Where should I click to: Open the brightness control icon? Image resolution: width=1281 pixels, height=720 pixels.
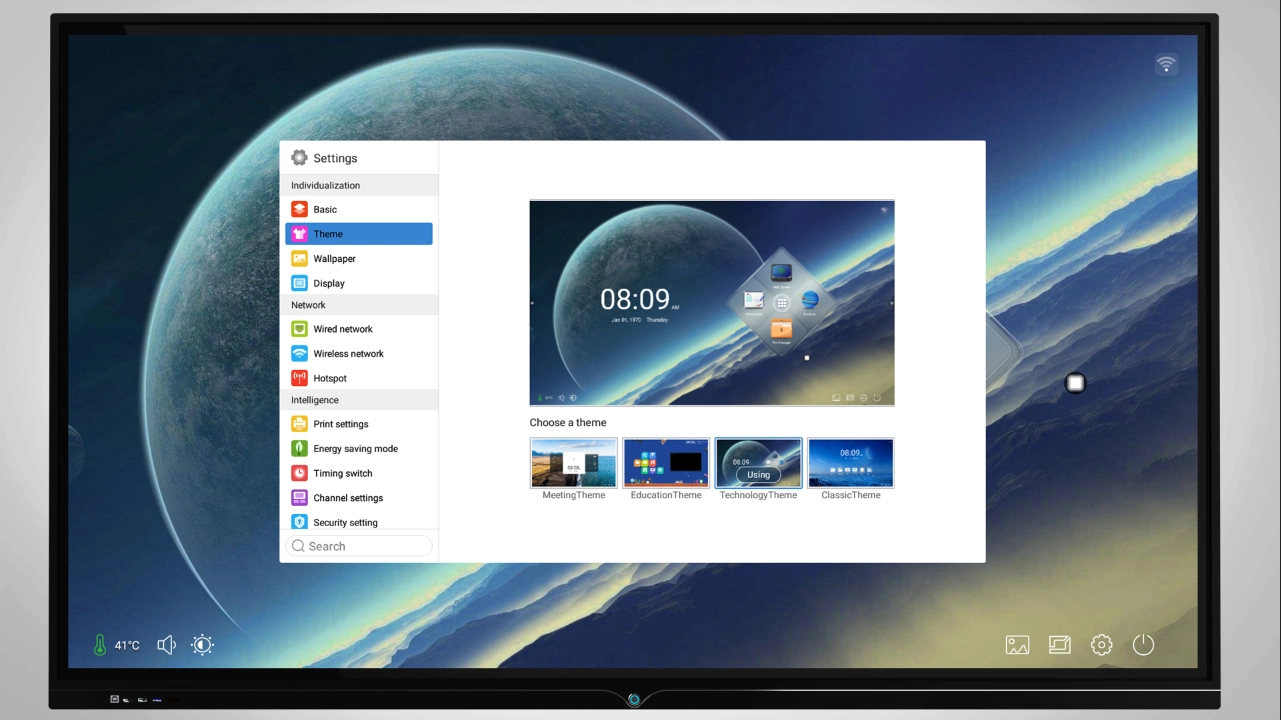click(203, 645)
